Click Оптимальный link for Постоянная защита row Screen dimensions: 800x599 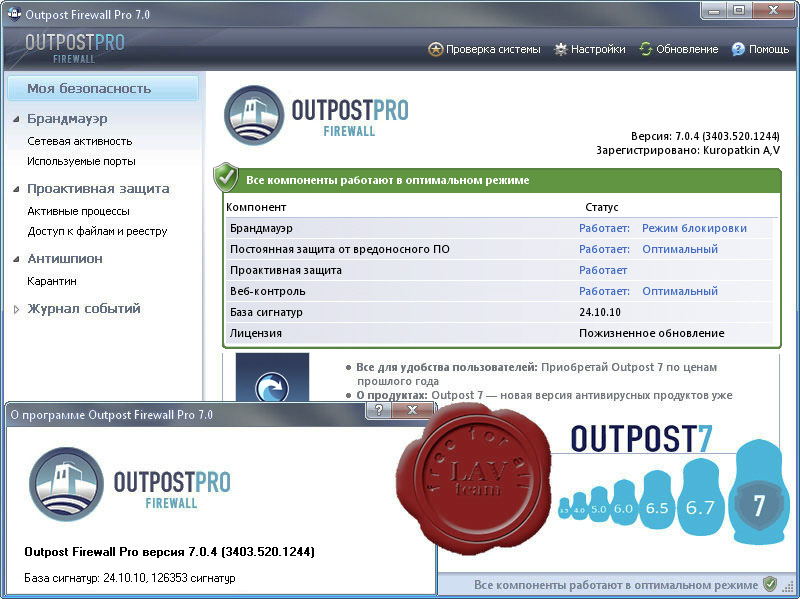(680, 249)
